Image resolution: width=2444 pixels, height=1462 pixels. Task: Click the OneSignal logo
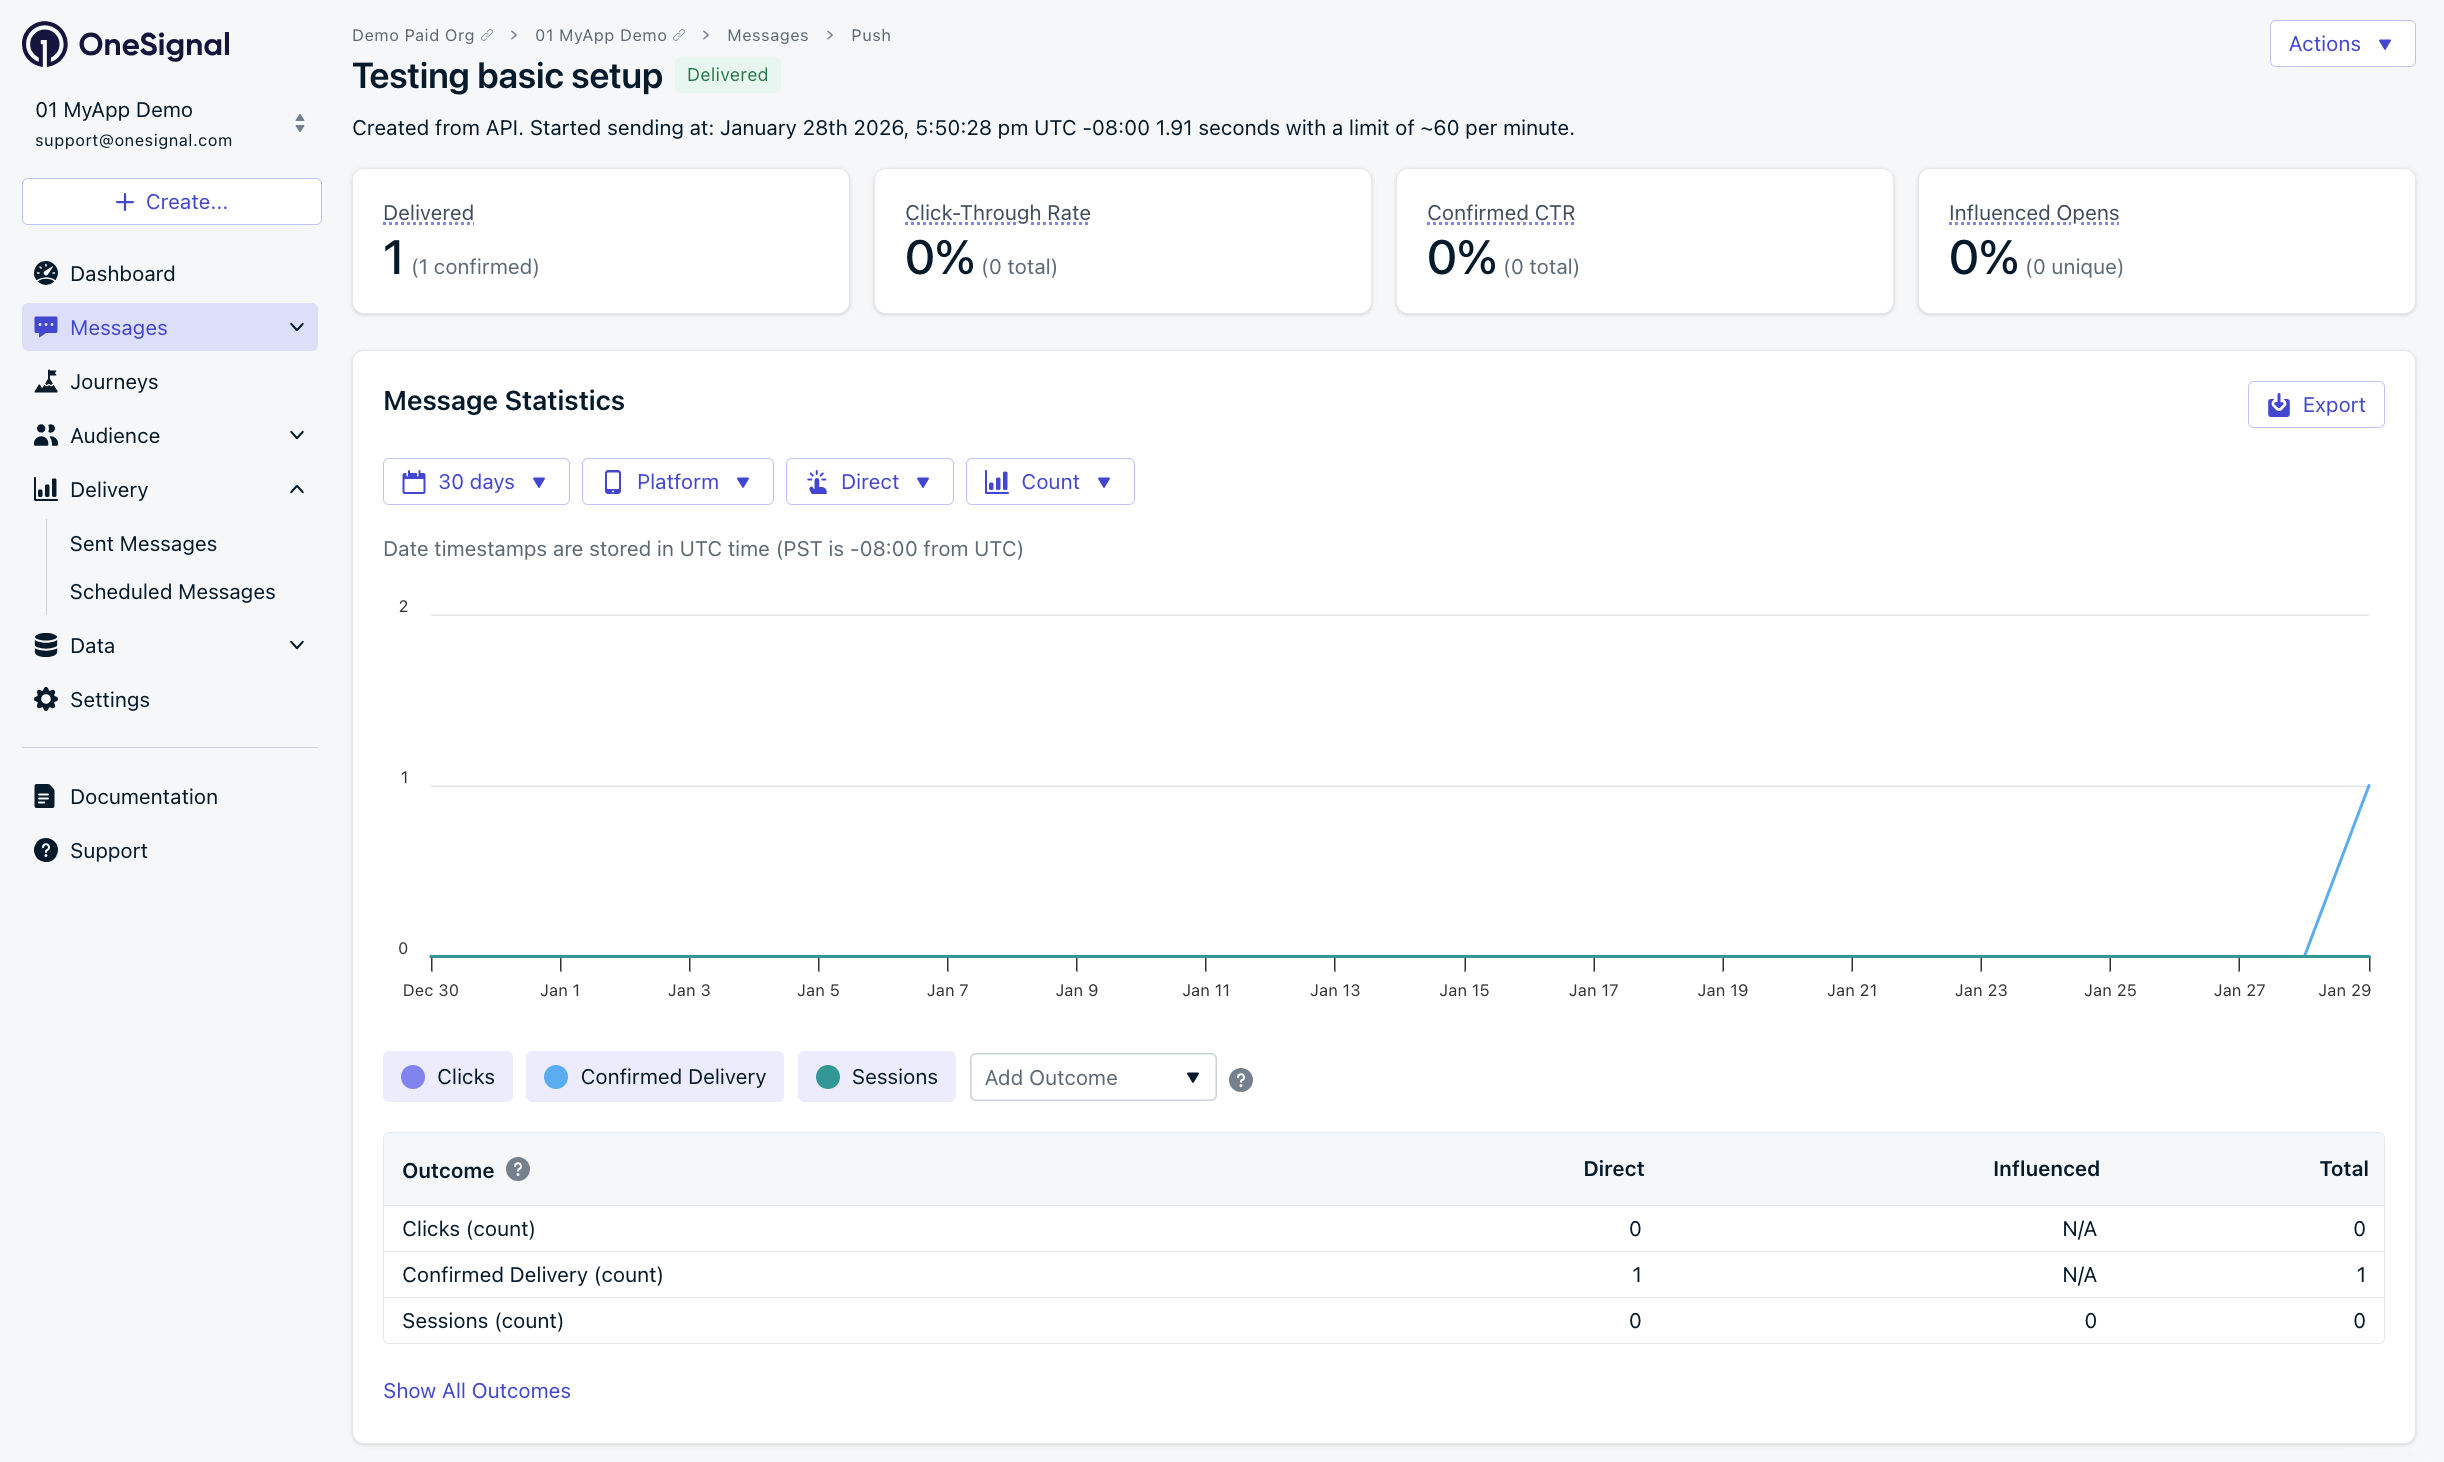pyautogui.click(x=125, y=43)
